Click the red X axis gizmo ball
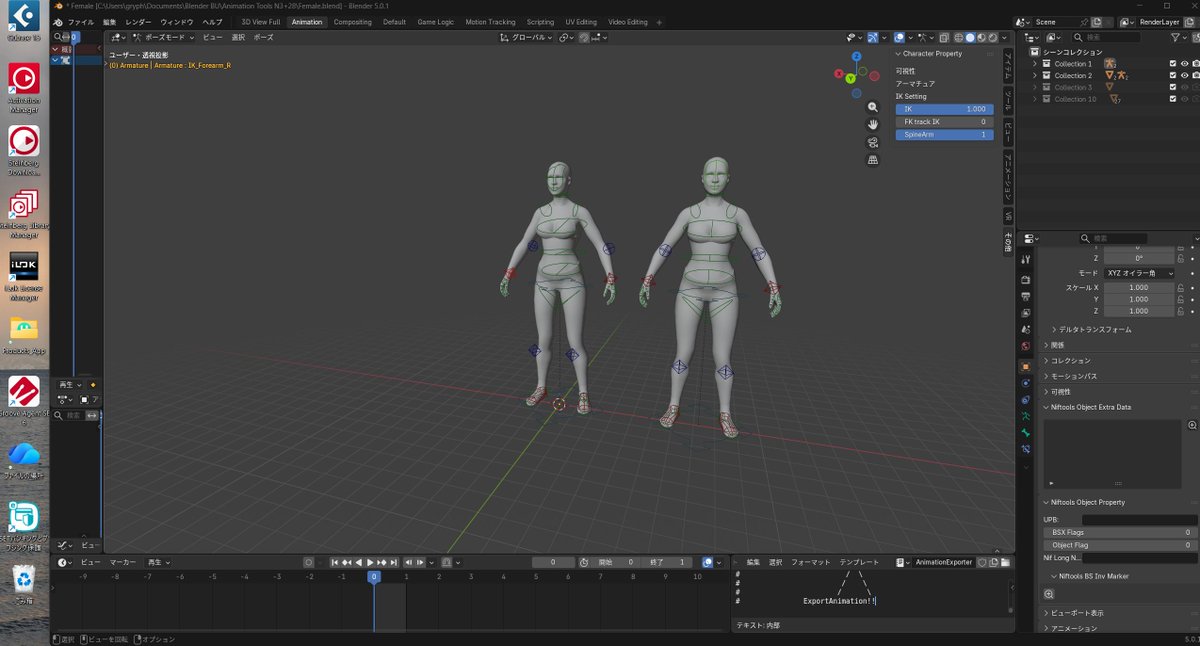Screen dimensions: 1200x646 (x=840, y=73)
